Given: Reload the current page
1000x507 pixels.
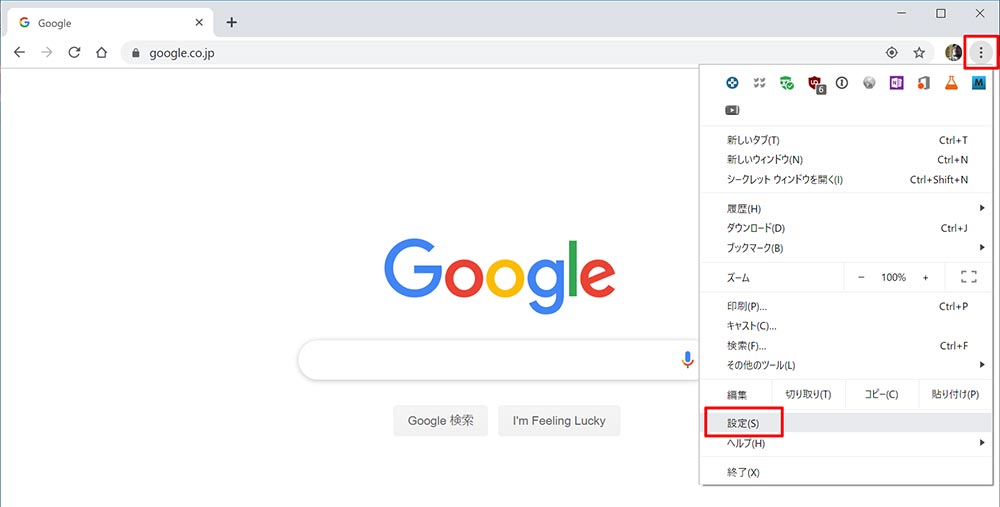Looking at the screenshot, I should 74,53.
